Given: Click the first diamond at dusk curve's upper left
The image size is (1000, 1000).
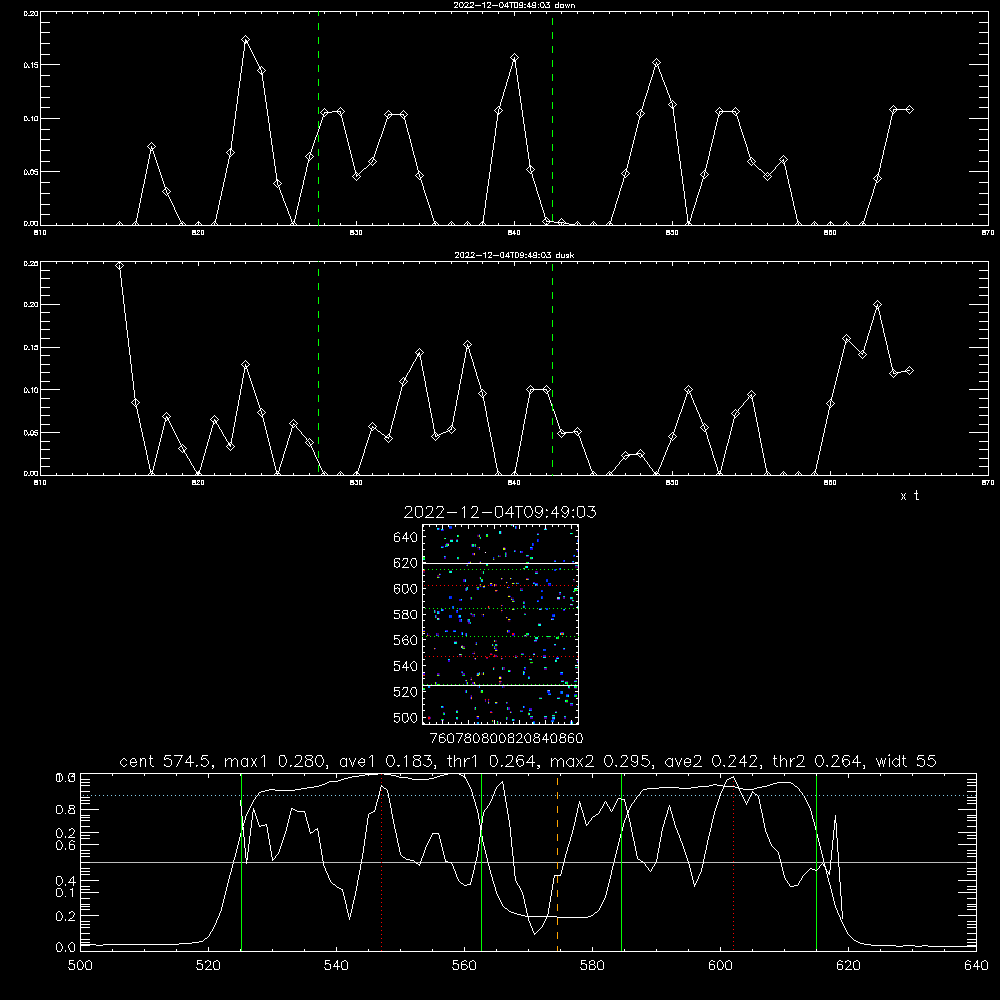Looking at the screenshot, I should [119, 265].
